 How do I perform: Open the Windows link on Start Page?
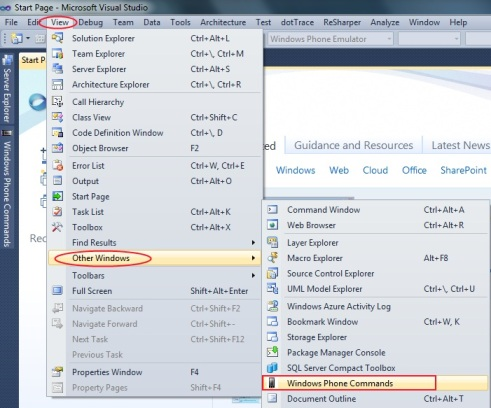295,170
